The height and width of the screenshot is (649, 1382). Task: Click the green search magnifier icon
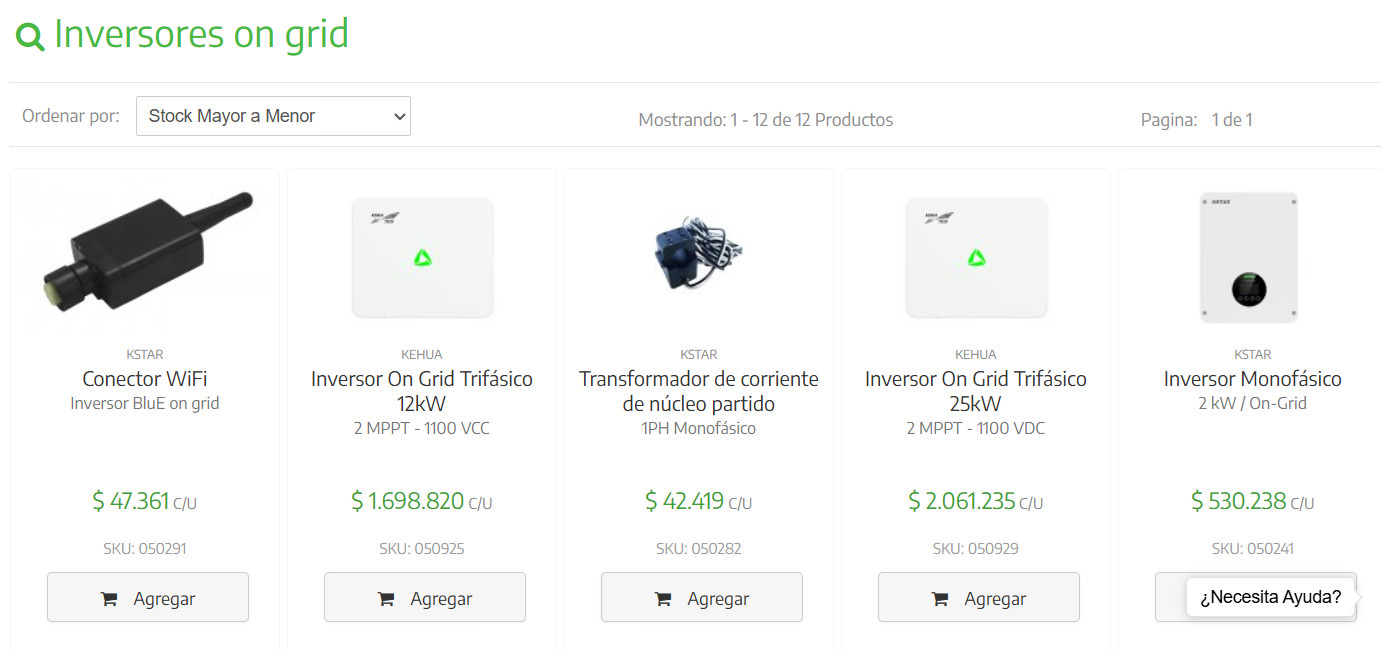pos(30,37)
